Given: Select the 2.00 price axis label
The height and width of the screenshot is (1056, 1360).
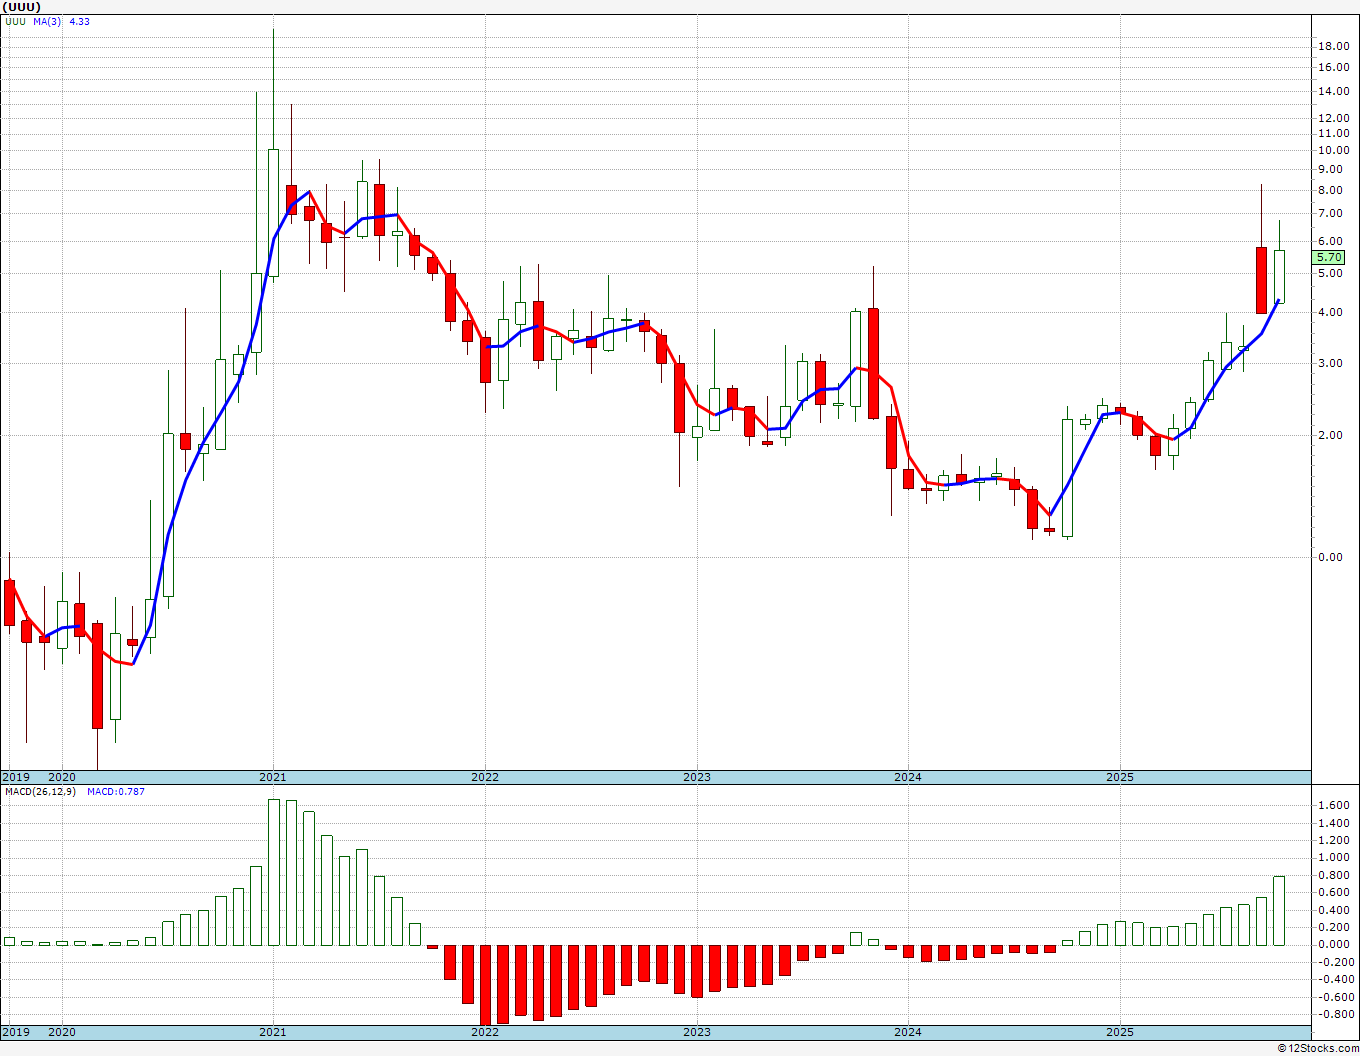Looking at the screenshot, I should (1332, 435).
